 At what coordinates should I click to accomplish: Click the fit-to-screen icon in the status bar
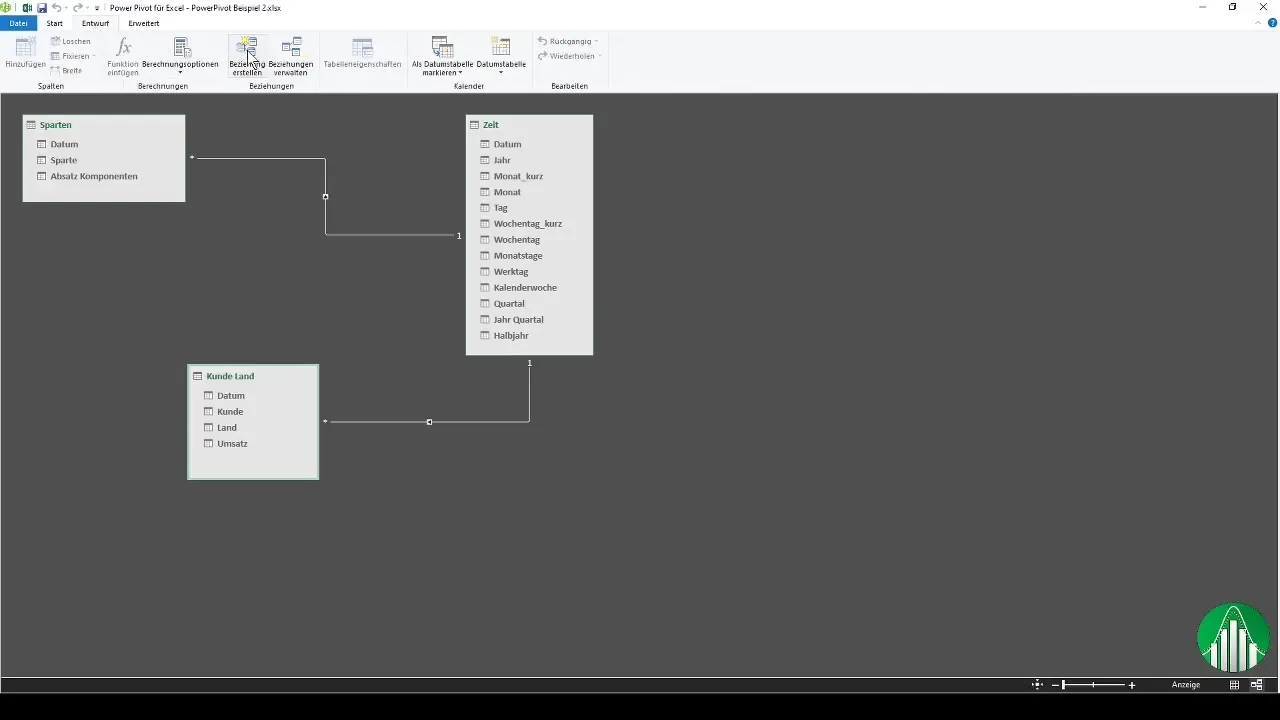[1037, 685]
